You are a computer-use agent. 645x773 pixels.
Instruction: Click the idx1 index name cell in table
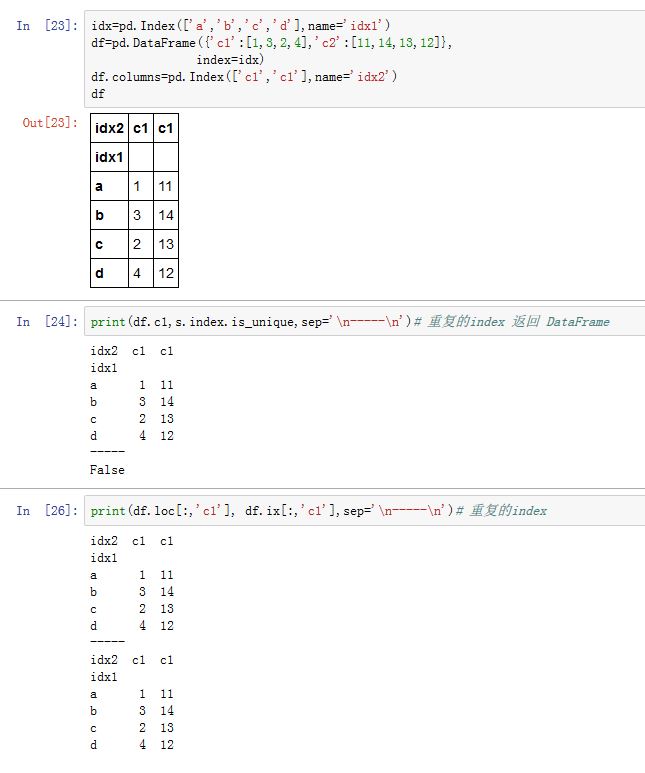[108, 157]
